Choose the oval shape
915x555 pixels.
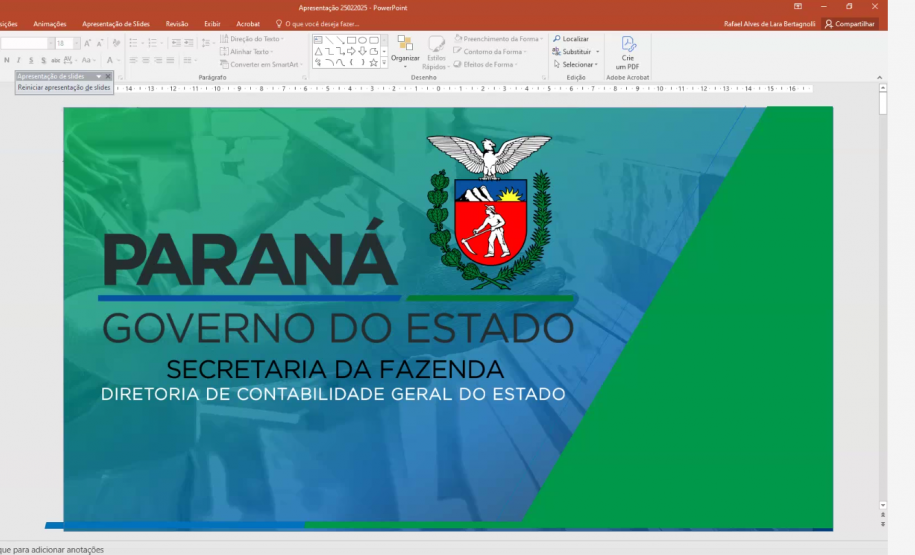pyautogui.click(x=362, y=40)
